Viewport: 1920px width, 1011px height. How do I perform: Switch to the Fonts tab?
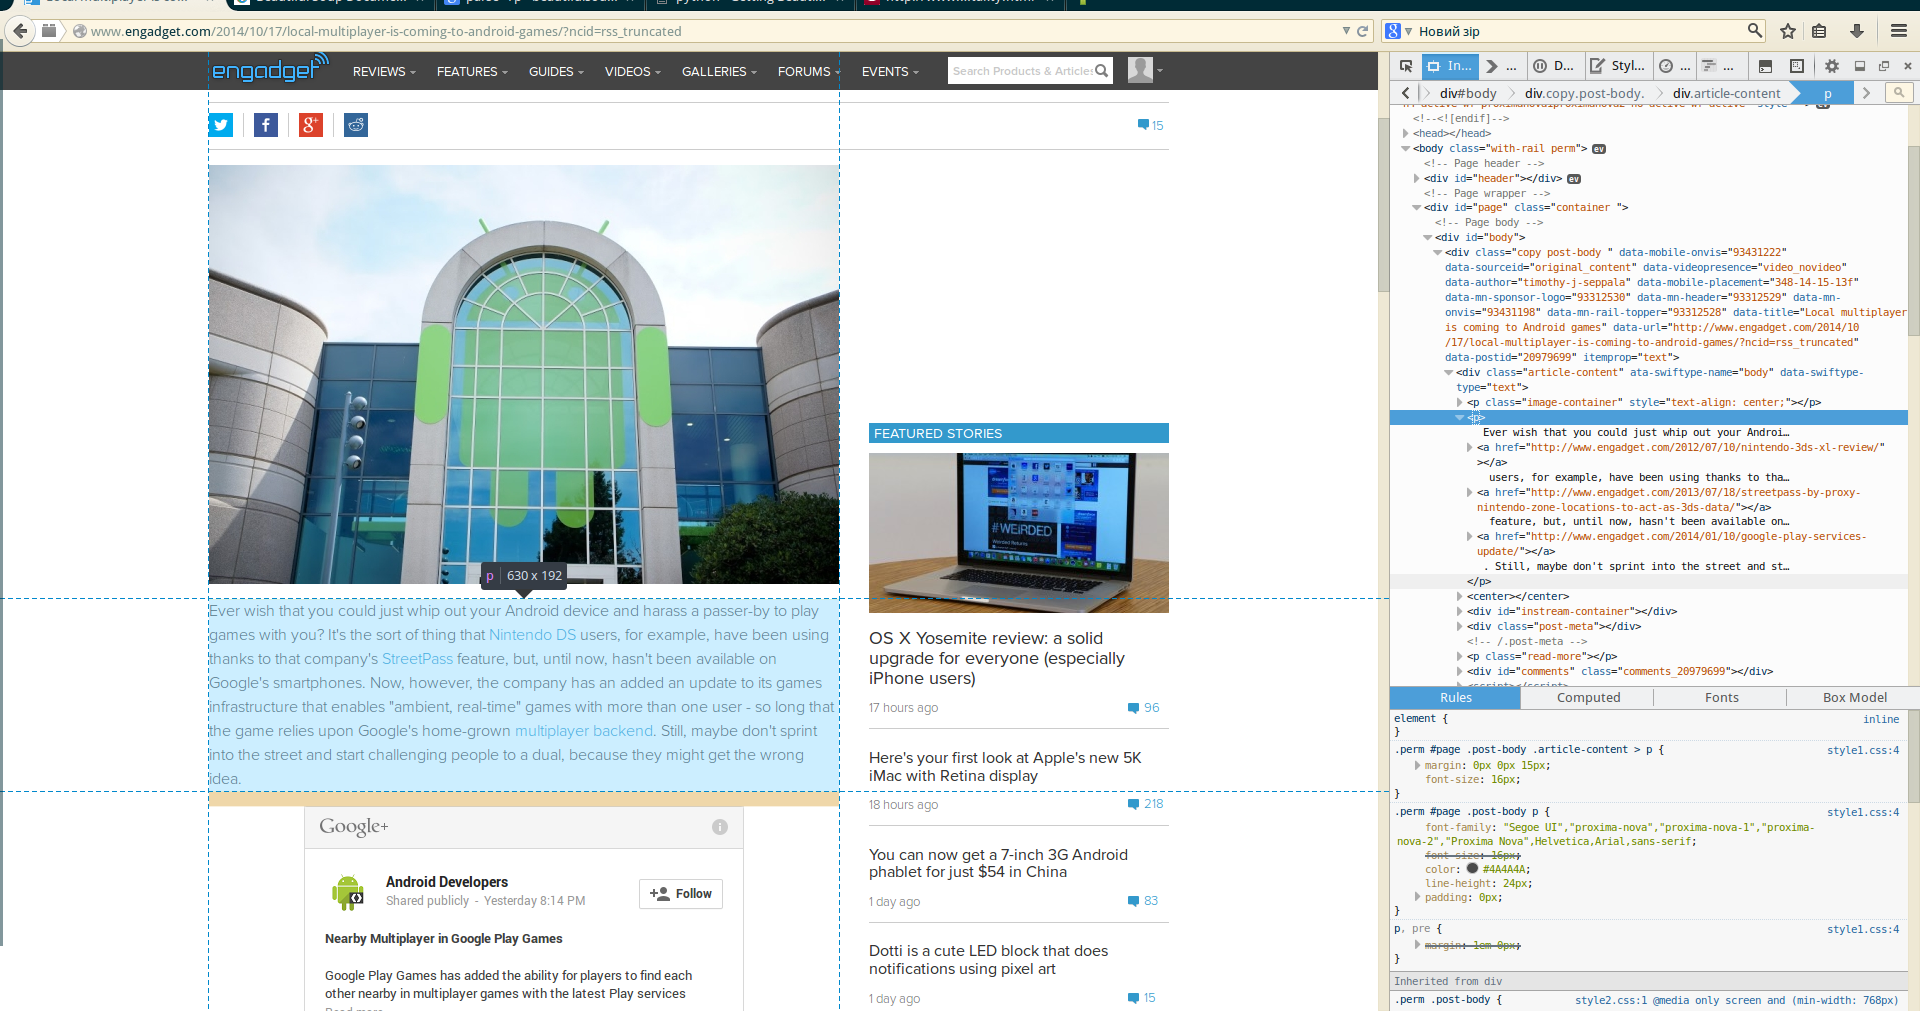pos(1721,698)
